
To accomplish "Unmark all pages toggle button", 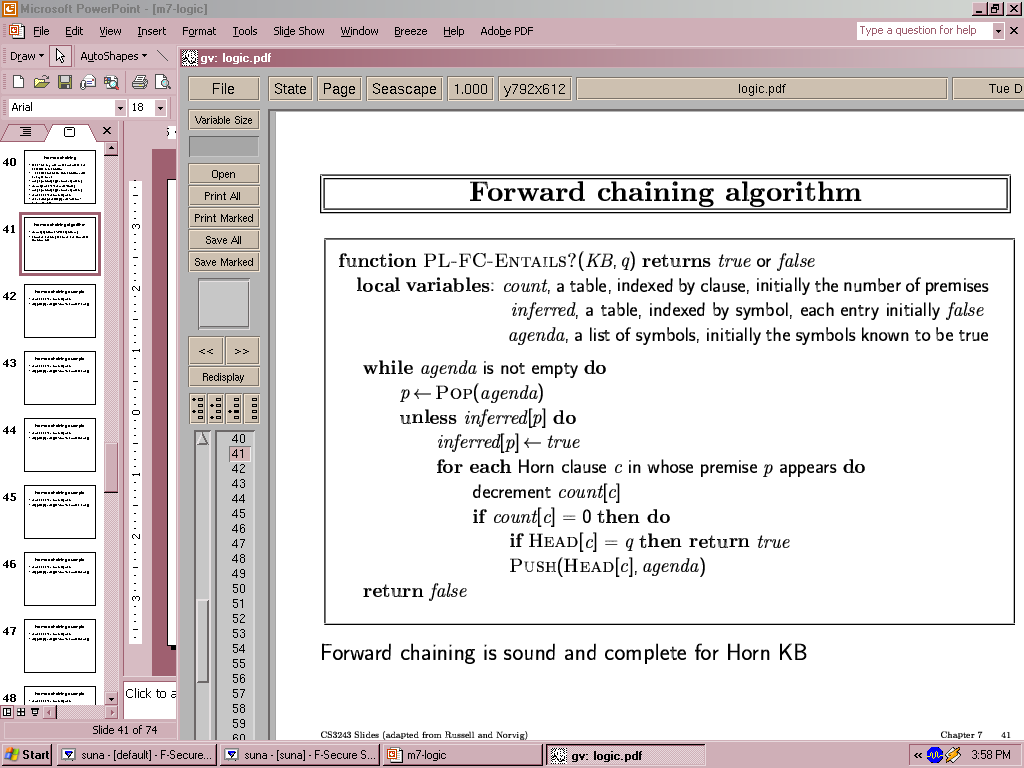I will pos(250,408).
